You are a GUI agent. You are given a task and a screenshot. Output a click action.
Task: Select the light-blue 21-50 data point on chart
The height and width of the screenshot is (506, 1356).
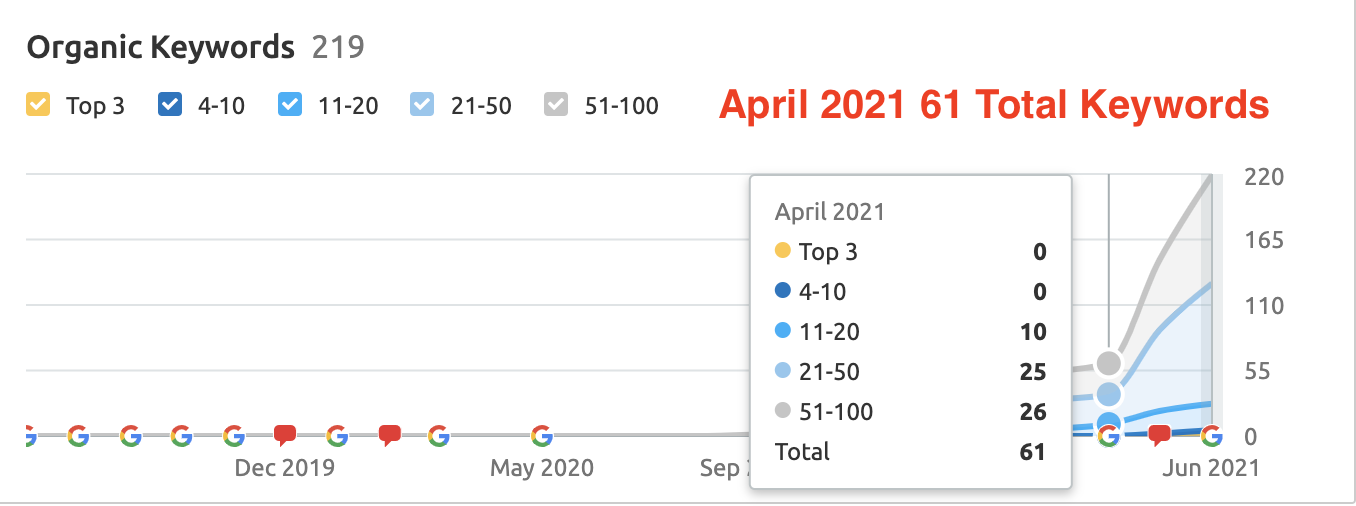pos(1108,394)
